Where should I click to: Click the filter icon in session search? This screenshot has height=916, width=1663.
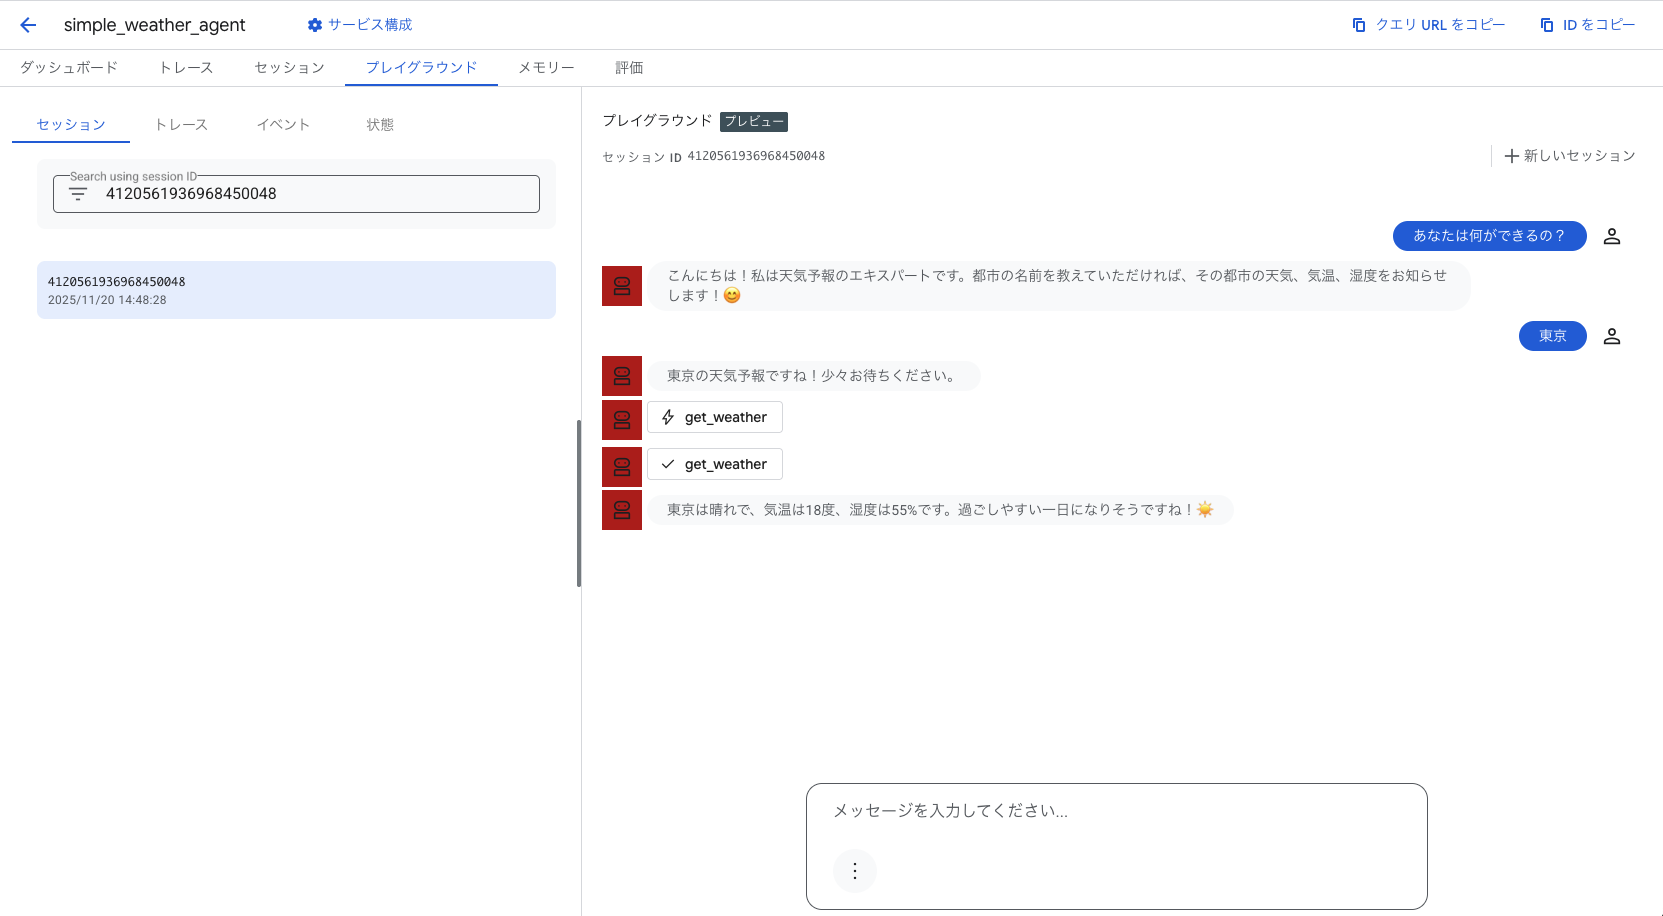pos(78,194)
